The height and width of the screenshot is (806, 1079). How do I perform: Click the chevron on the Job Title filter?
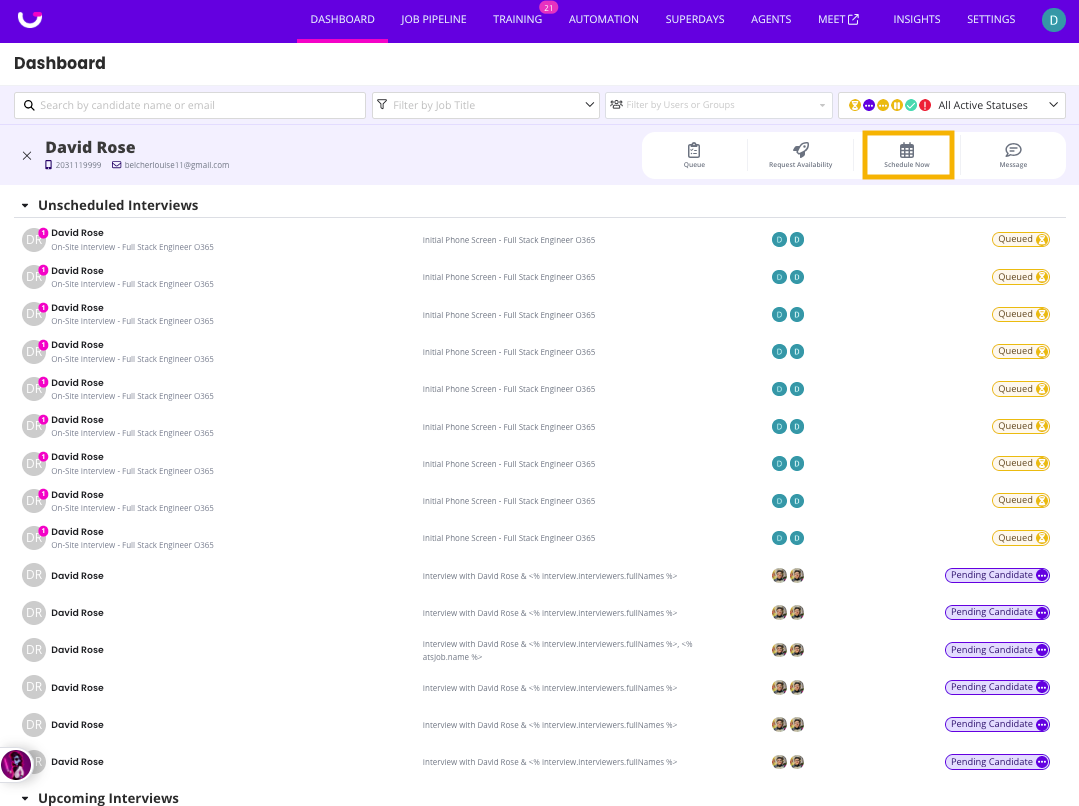(589, 105)
